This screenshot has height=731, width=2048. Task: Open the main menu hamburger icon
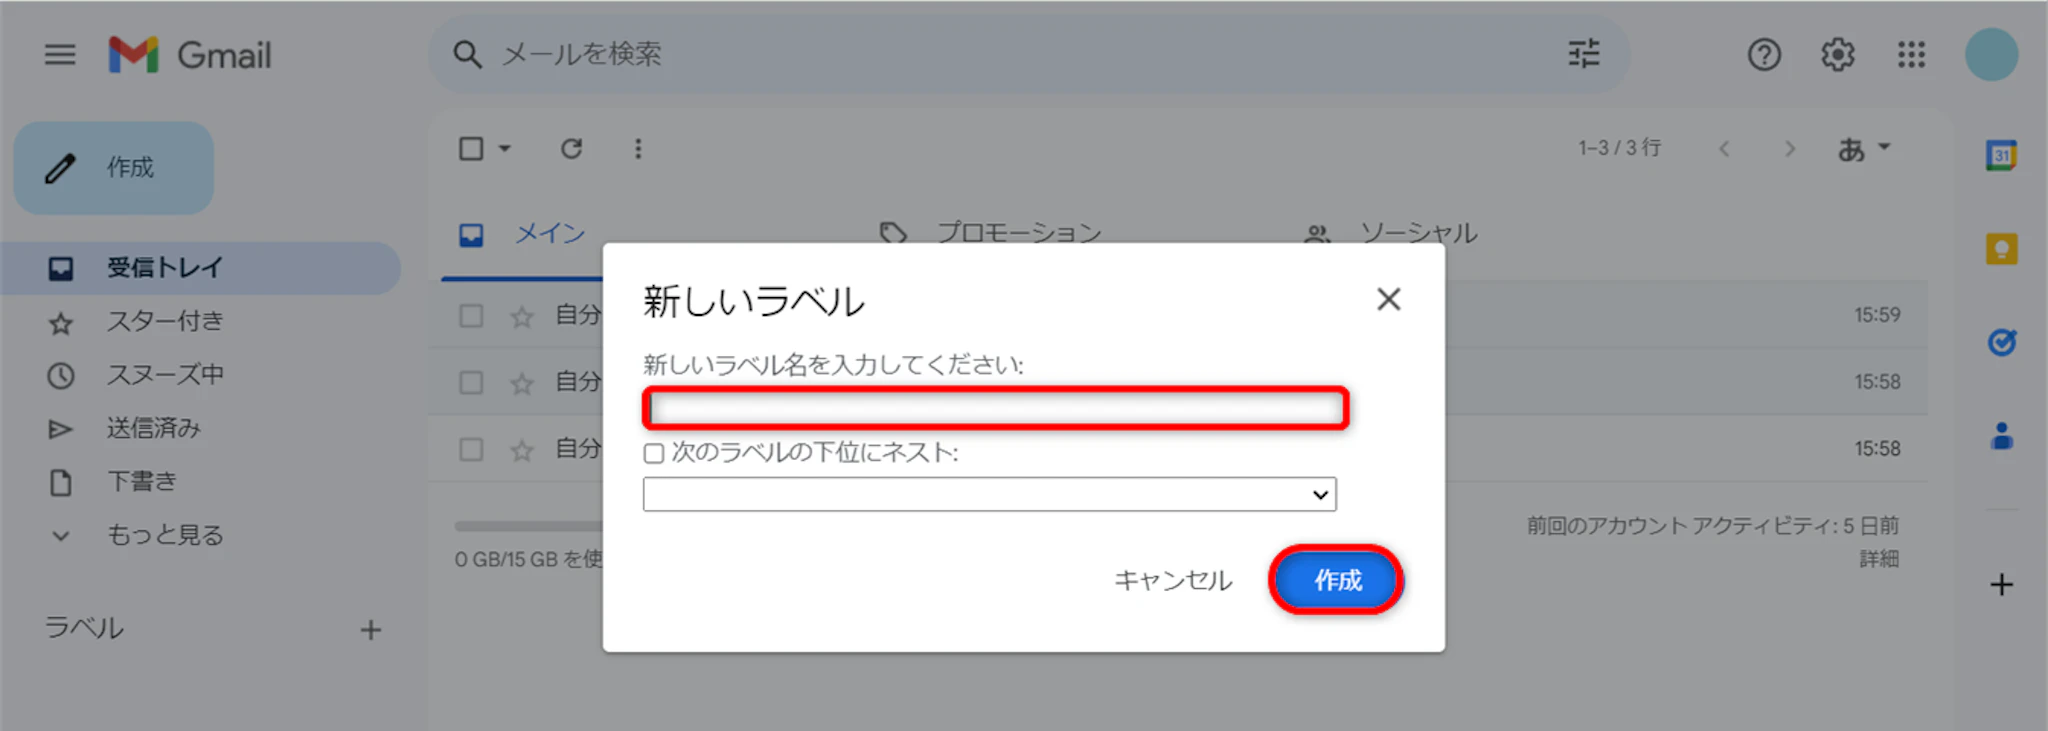[x=60, y=54]
